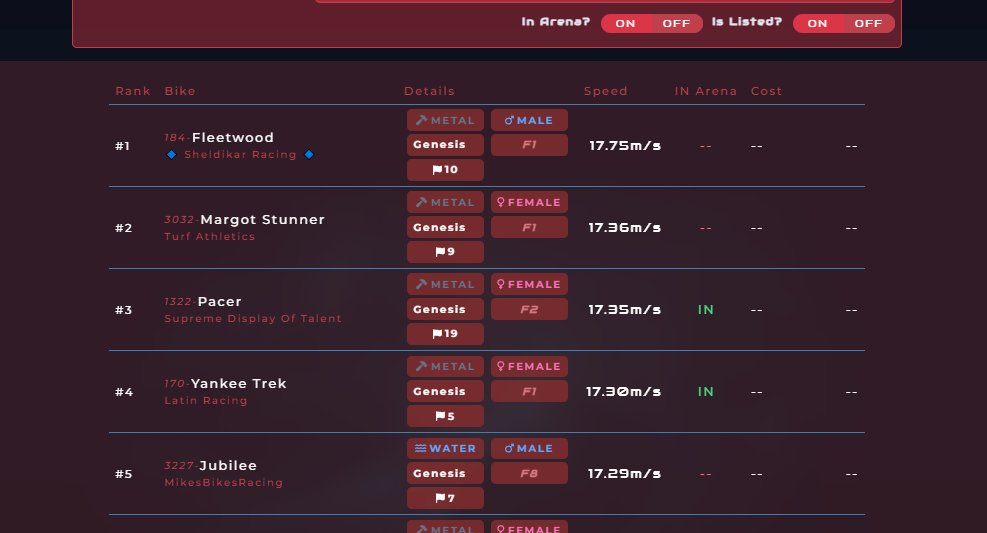Image resolution: width=987 pixels, height=533 pixels.
Task: Open Latin Racing stable link
Action: (x=206, y=400)
